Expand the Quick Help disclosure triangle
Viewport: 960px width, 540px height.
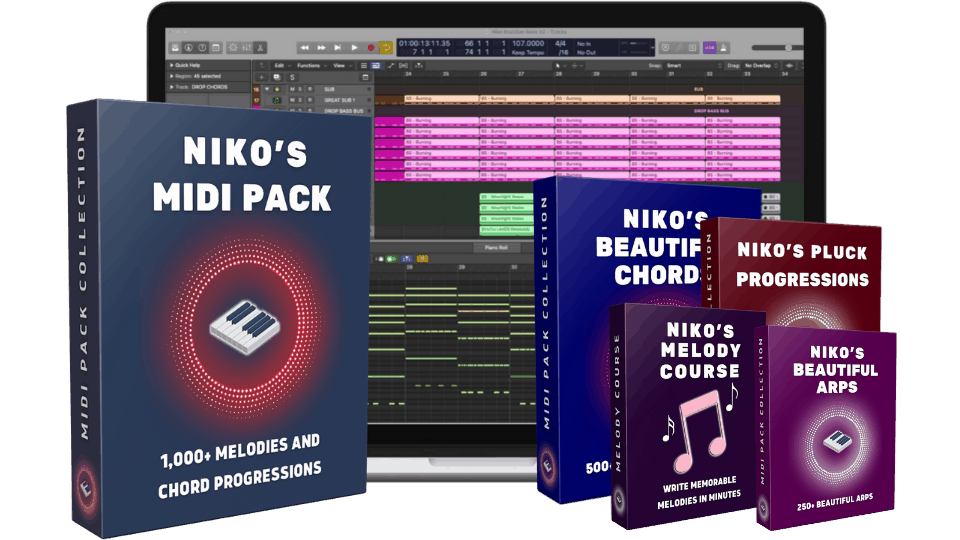171,65
